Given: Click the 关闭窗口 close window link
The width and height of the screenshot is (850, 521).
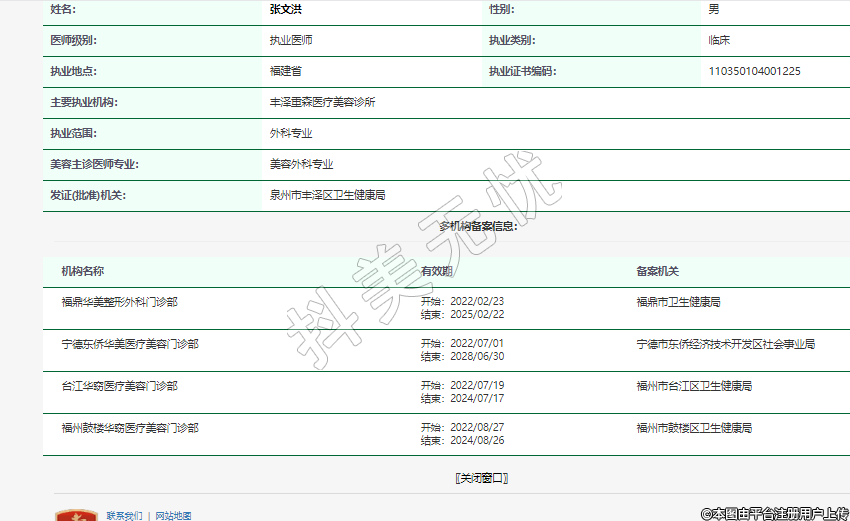Looking at the screenshot, I should (481, 478).
